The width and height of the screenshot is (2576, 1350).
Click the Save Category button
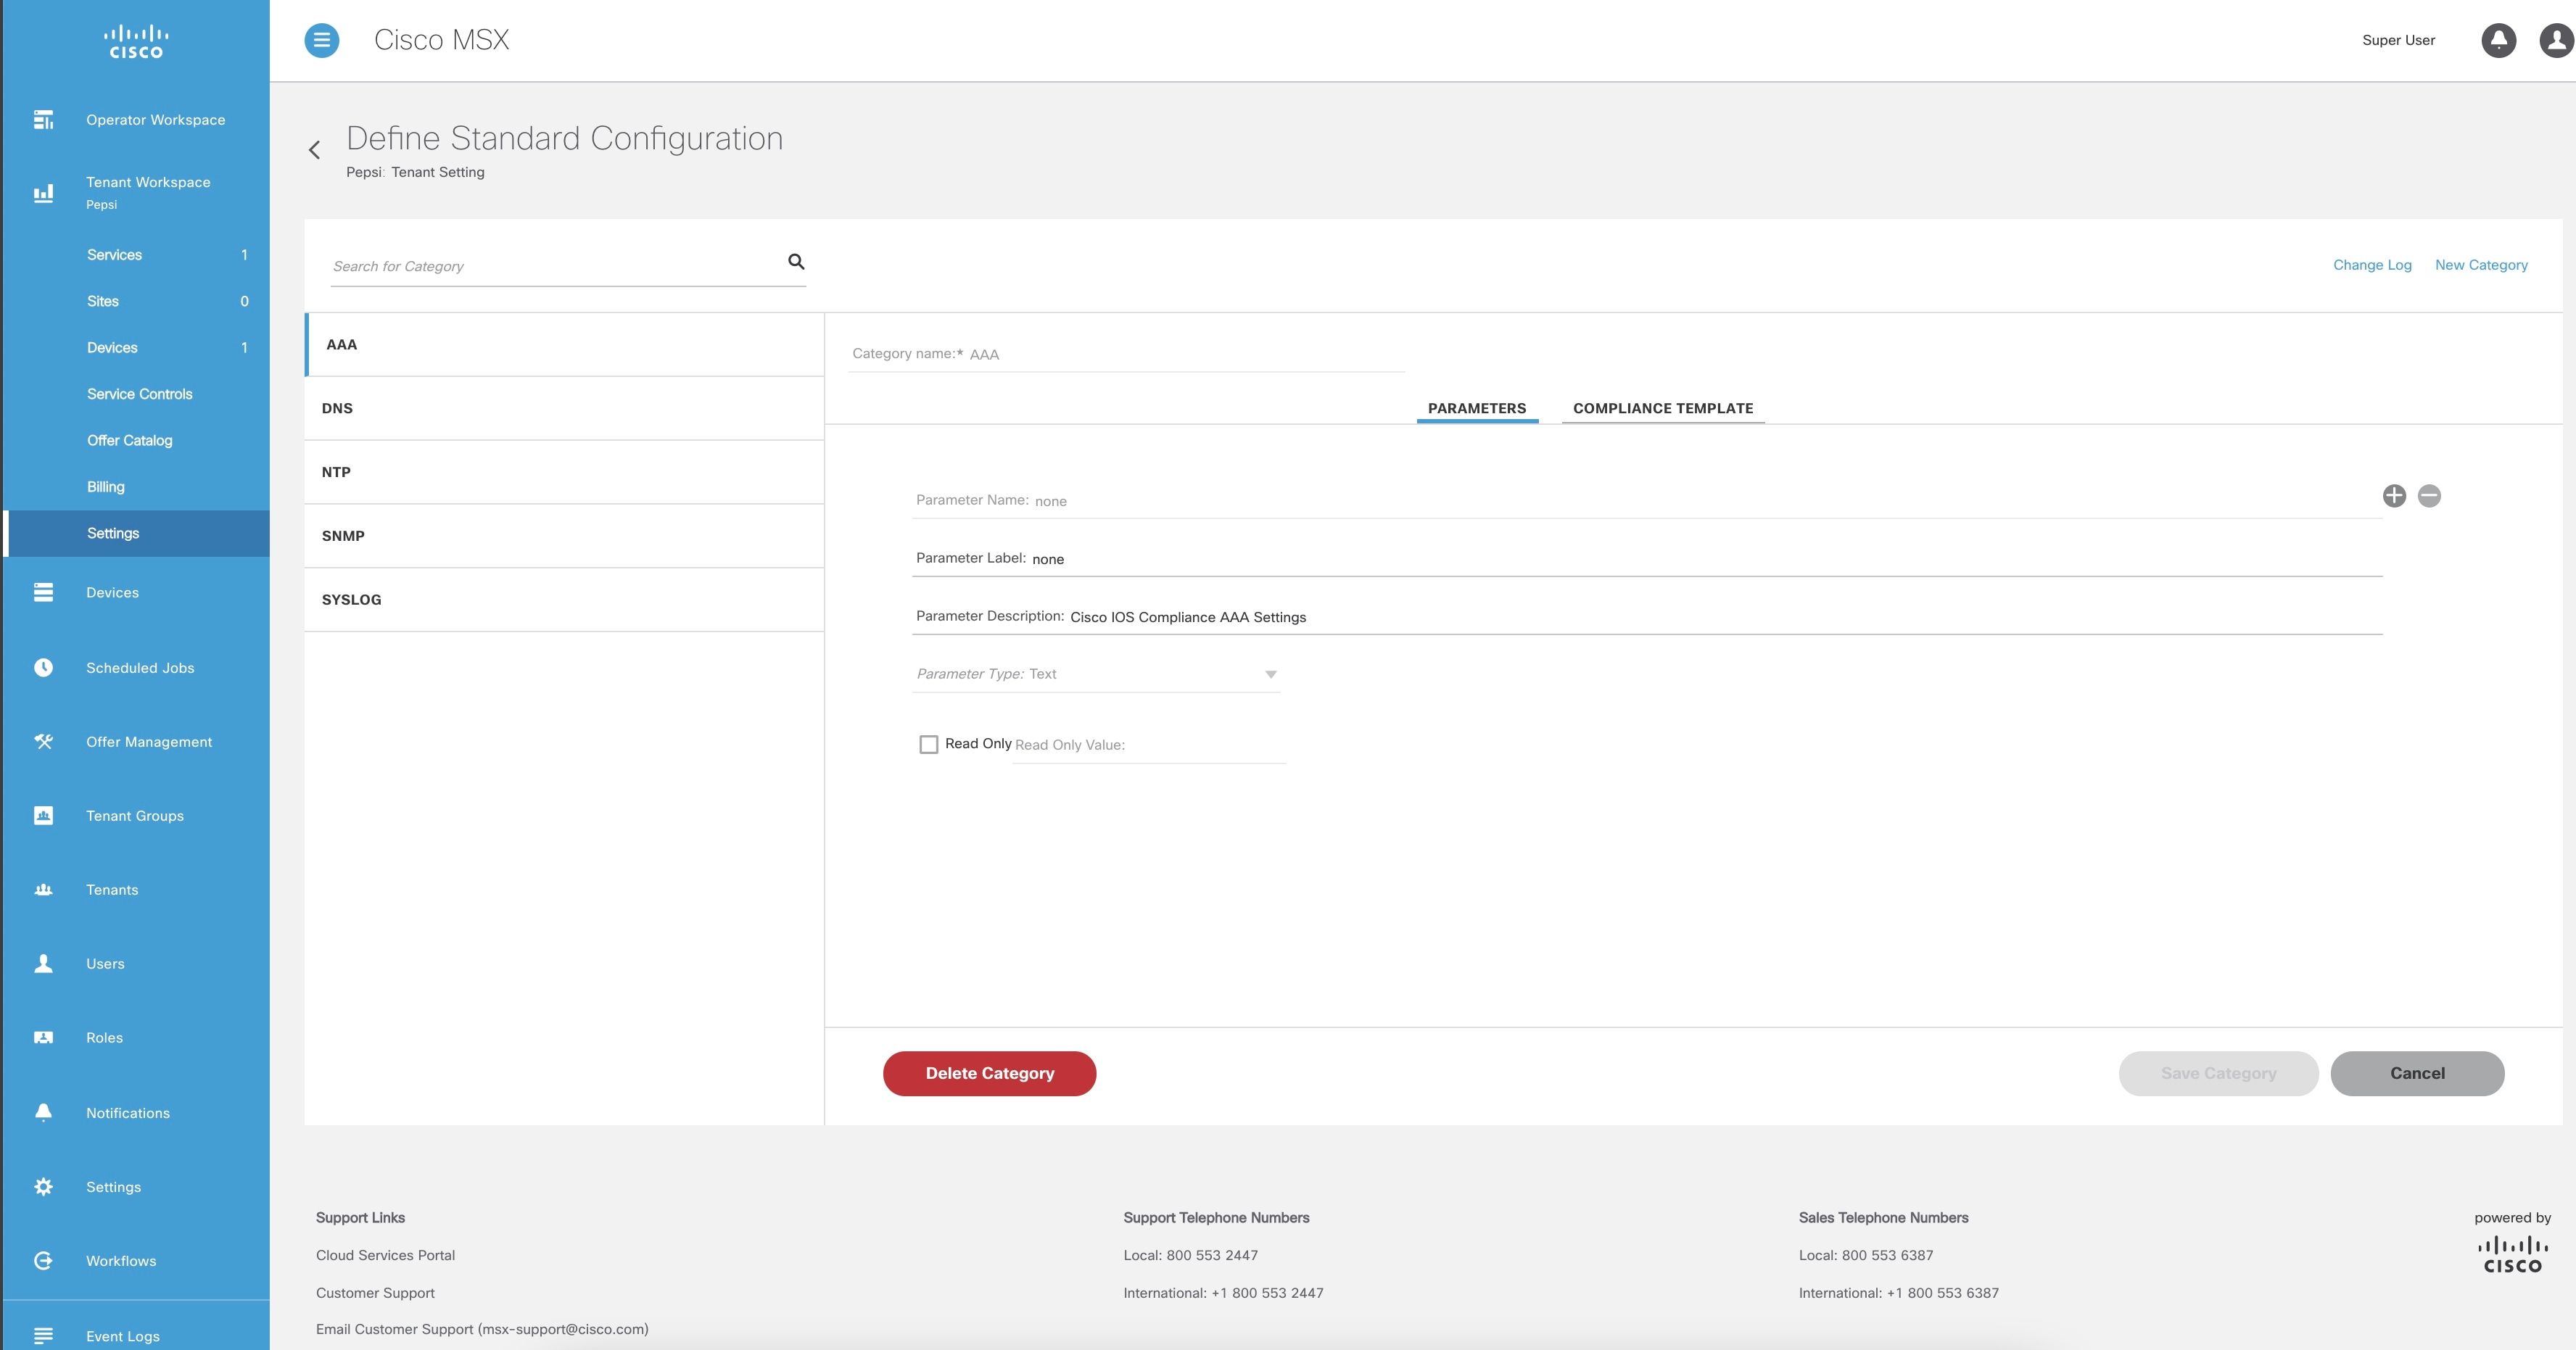tap(2218, 1073)
